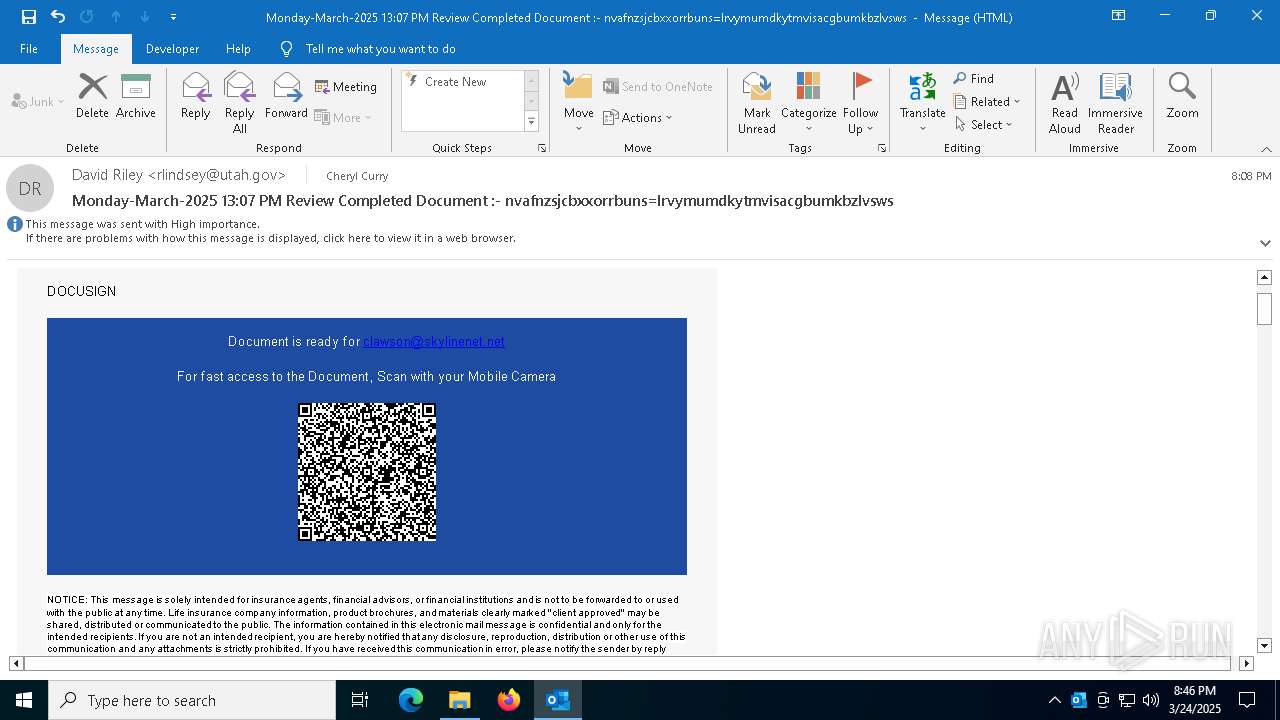Open the File menu
The height and width of the screenshot is (720, 1280).
click(x=29, y=49)
